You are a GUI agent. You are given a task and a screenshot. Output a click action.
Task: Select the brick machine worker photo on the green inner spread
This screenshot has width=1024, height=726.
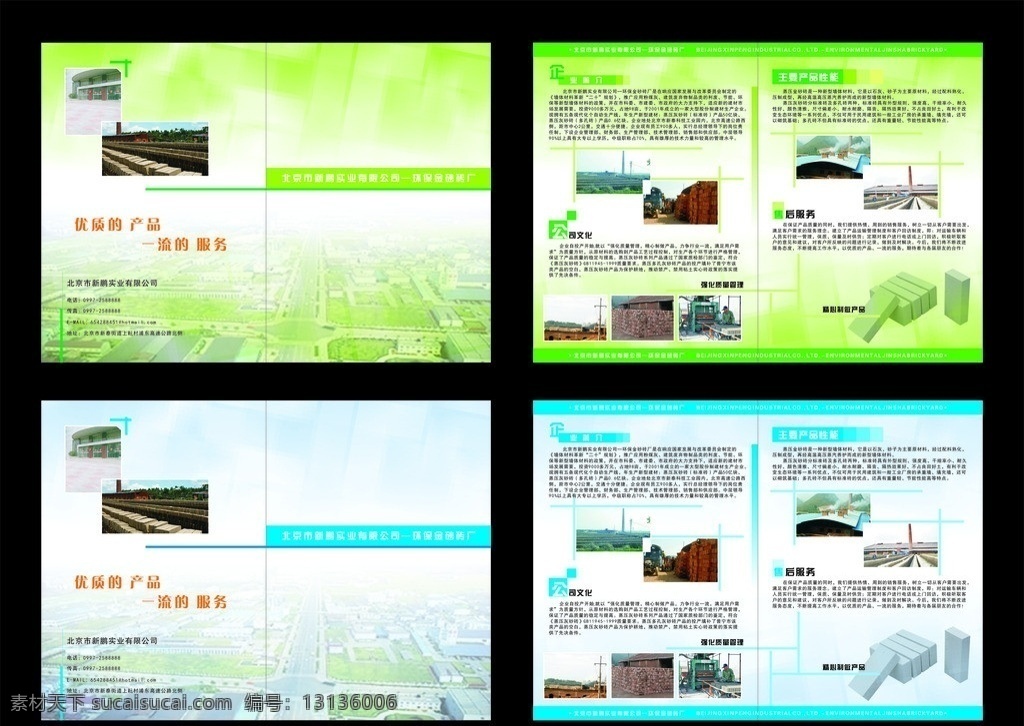point(709,318)
